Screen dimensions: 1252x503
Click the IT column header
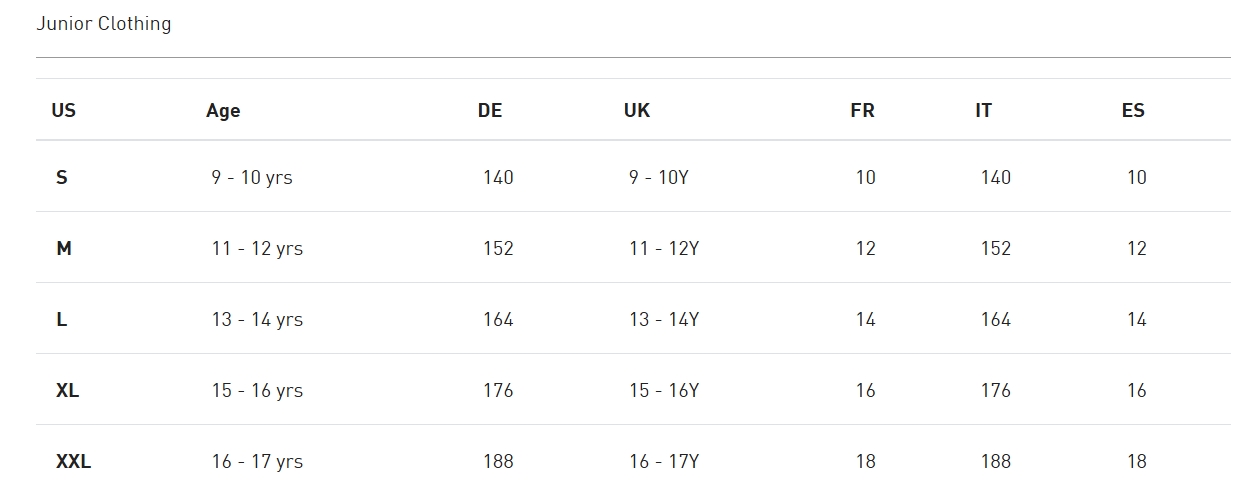pyautogui.click(x=984, y=110)
